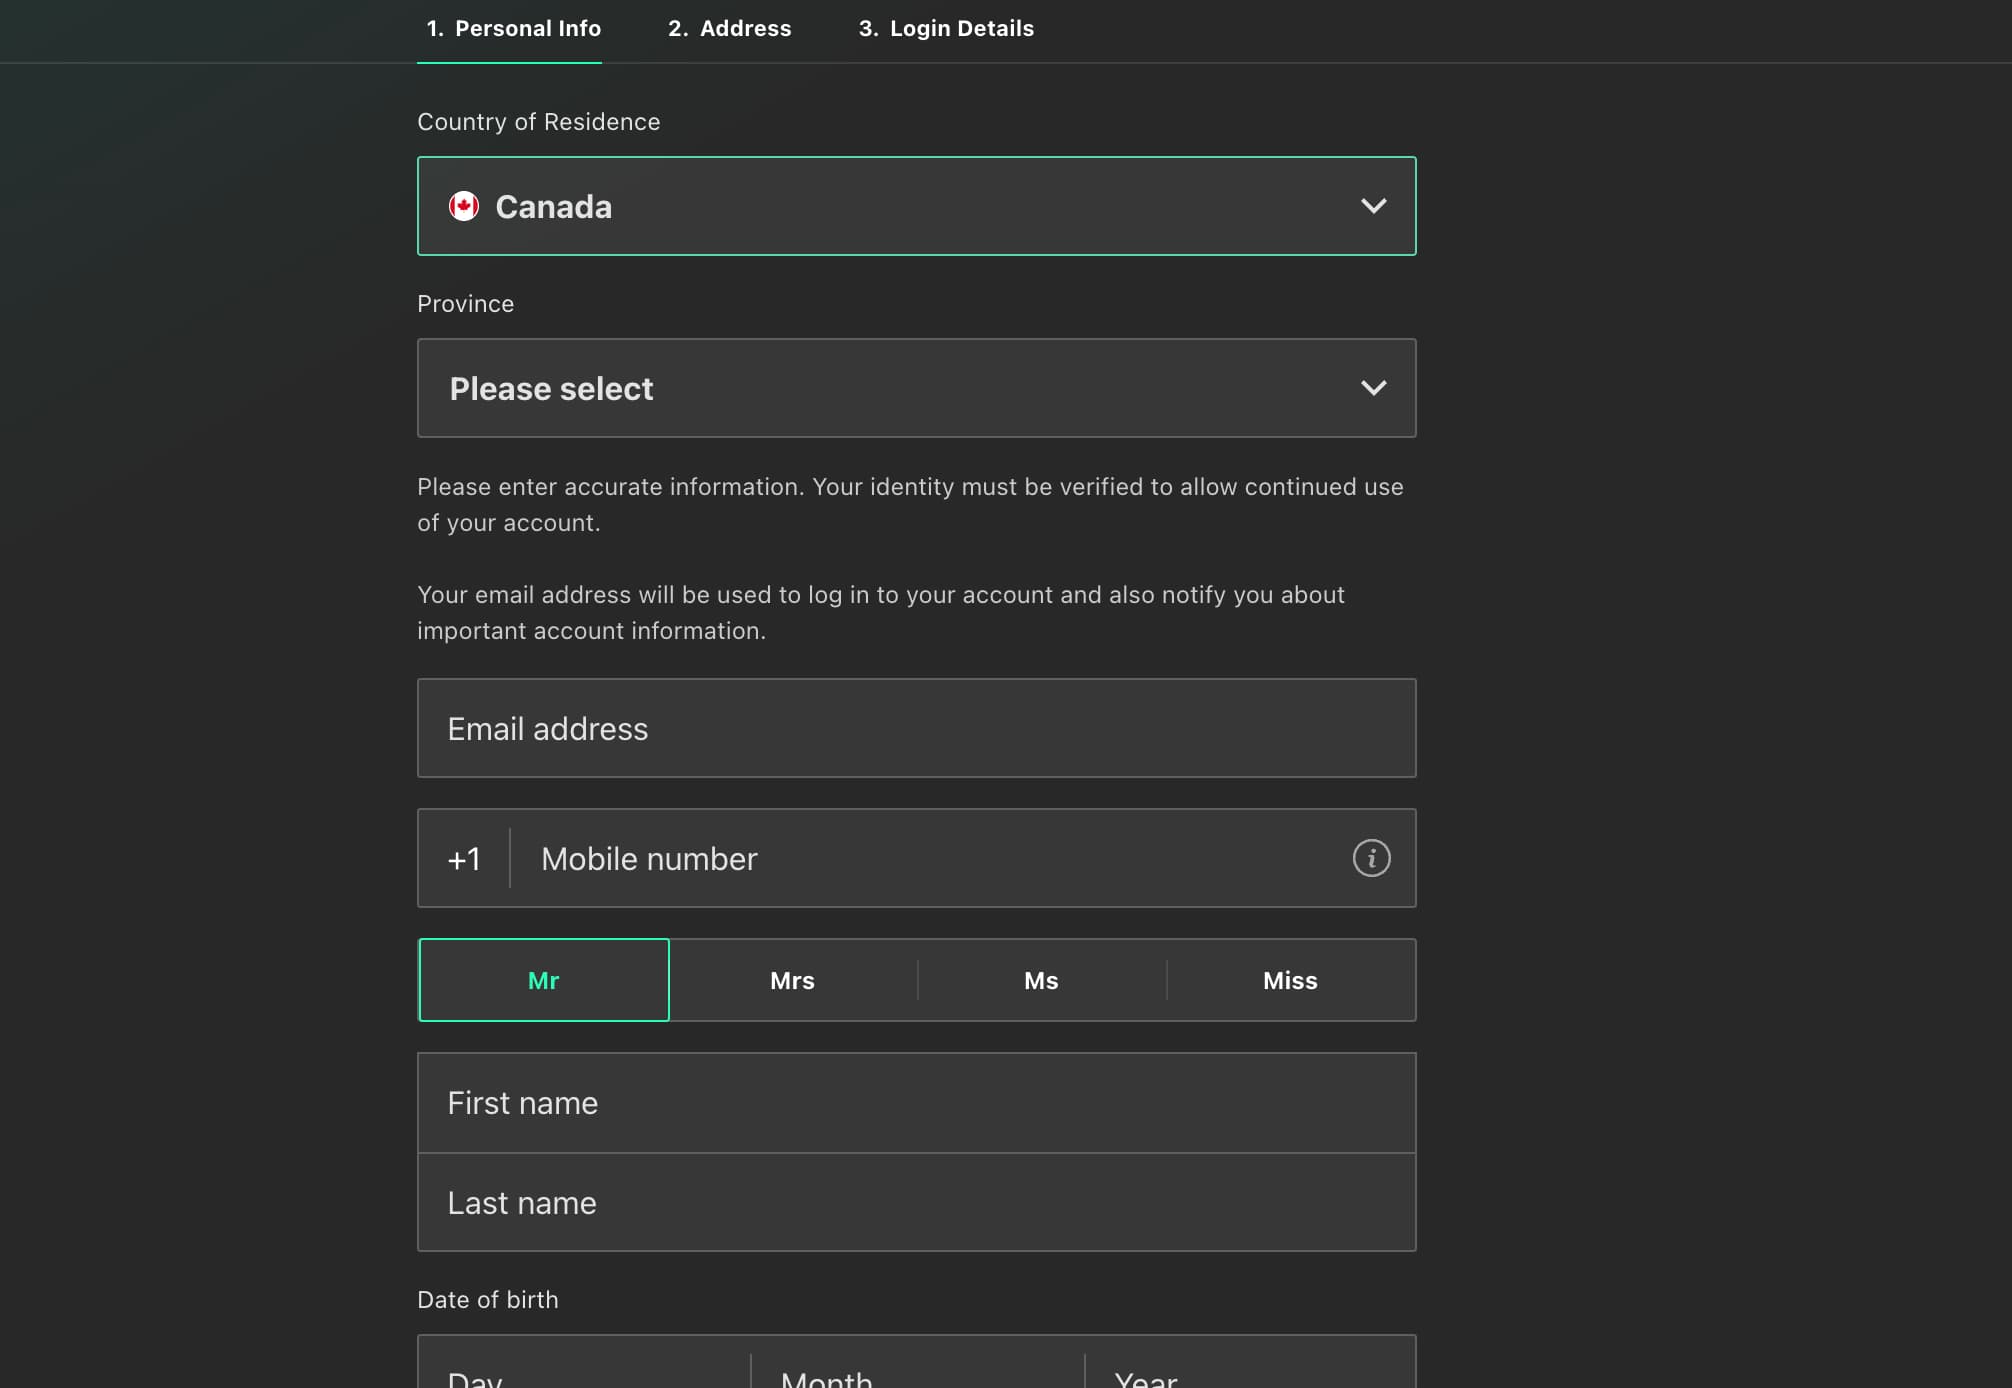Click the Country of Residence chevron arrow
This screenshot has height=1388, width=2012.
[1373, 206]
